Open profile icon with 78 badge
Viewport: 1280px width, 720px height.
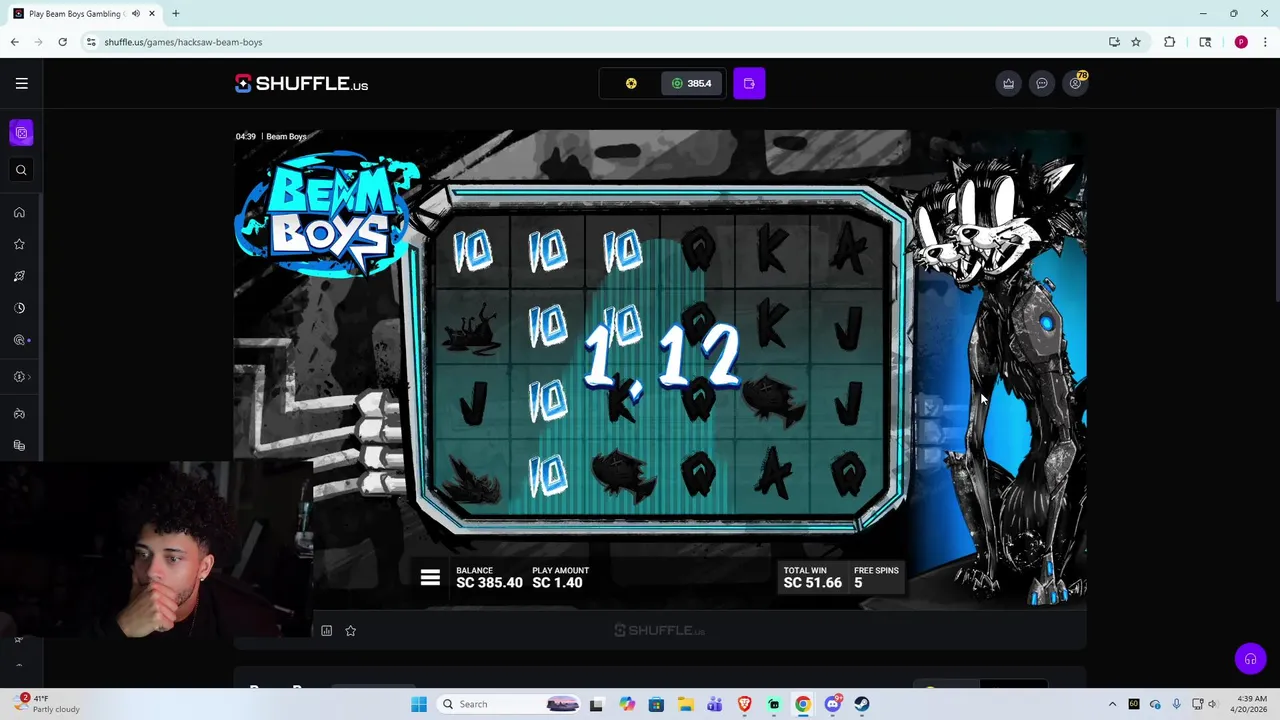pyautogui.click(x=1076, y=83)
